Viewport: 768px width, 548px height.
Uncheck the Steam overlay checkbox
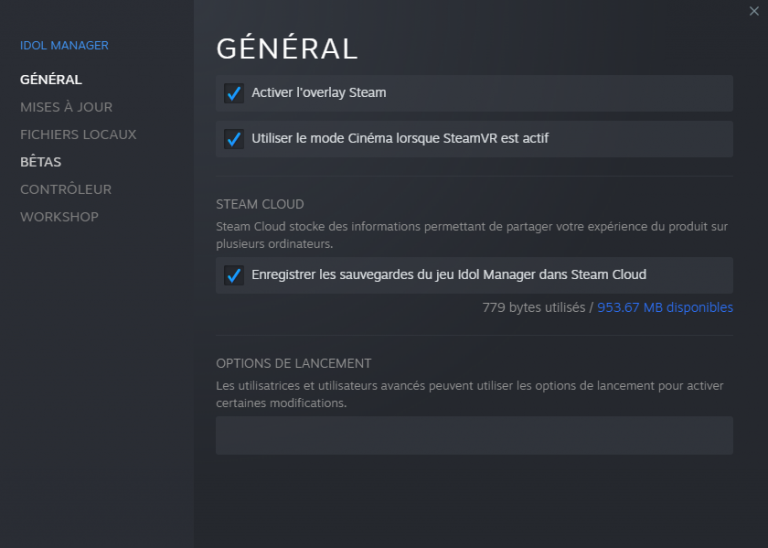(234, 93)
